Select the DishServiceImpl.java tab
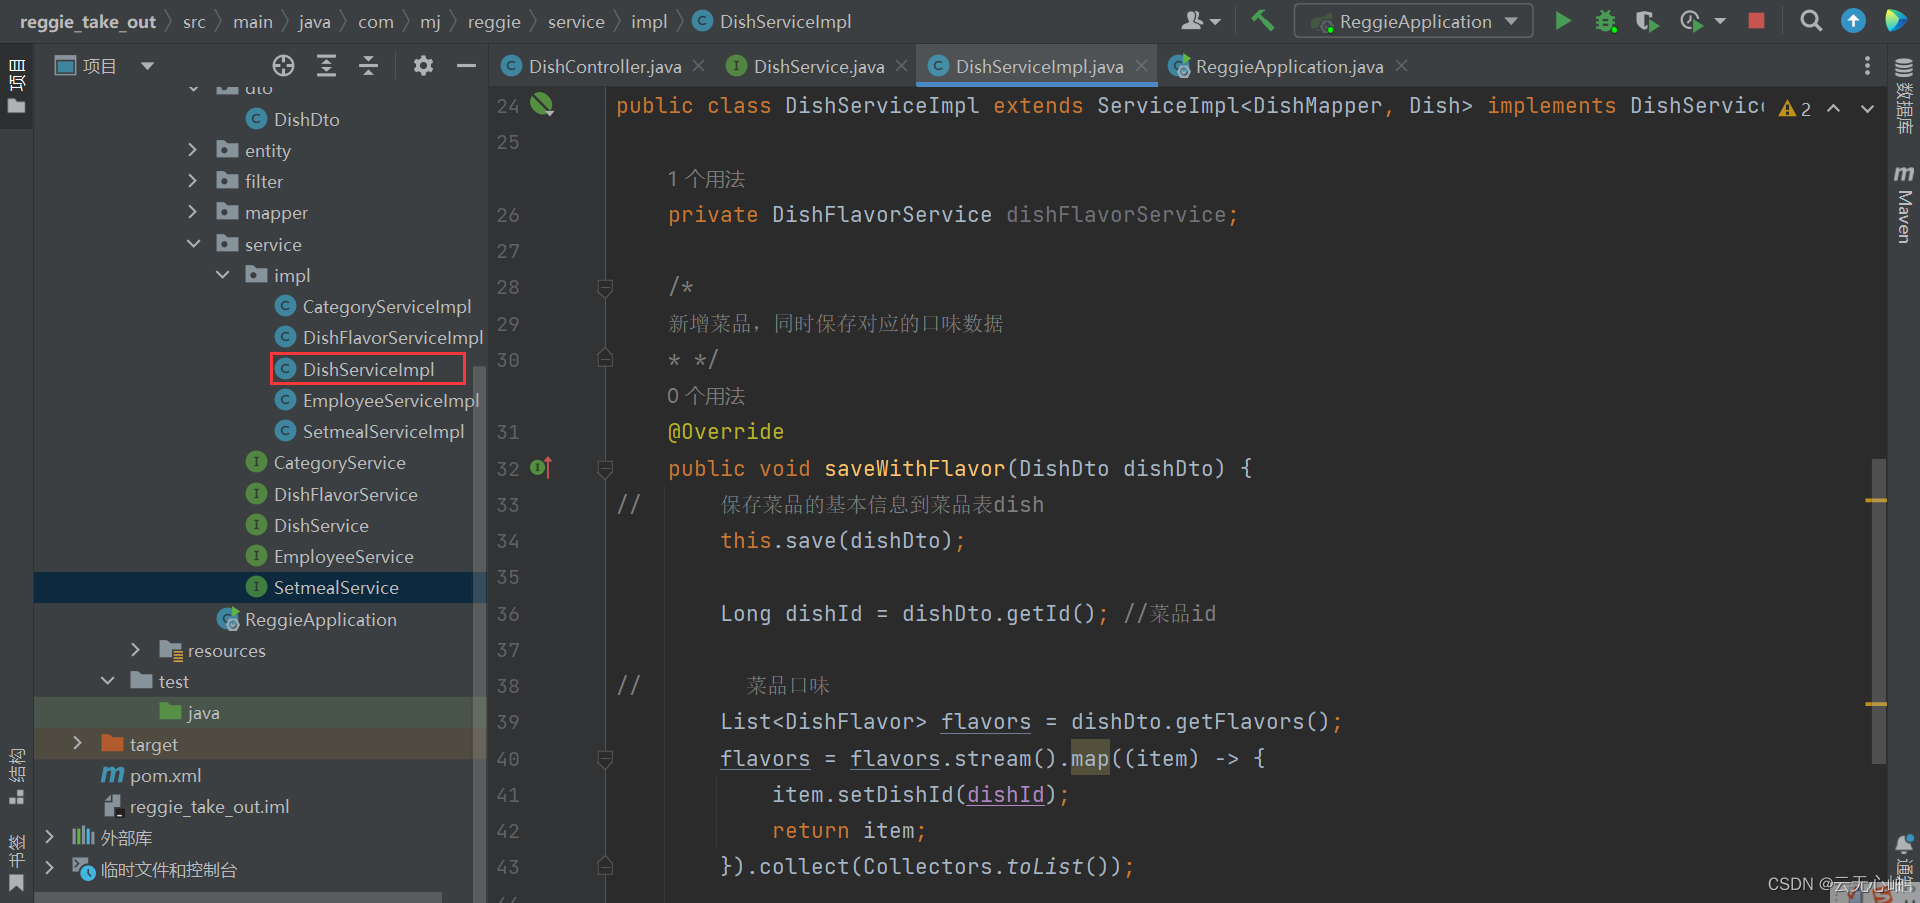 point(1038,66)
